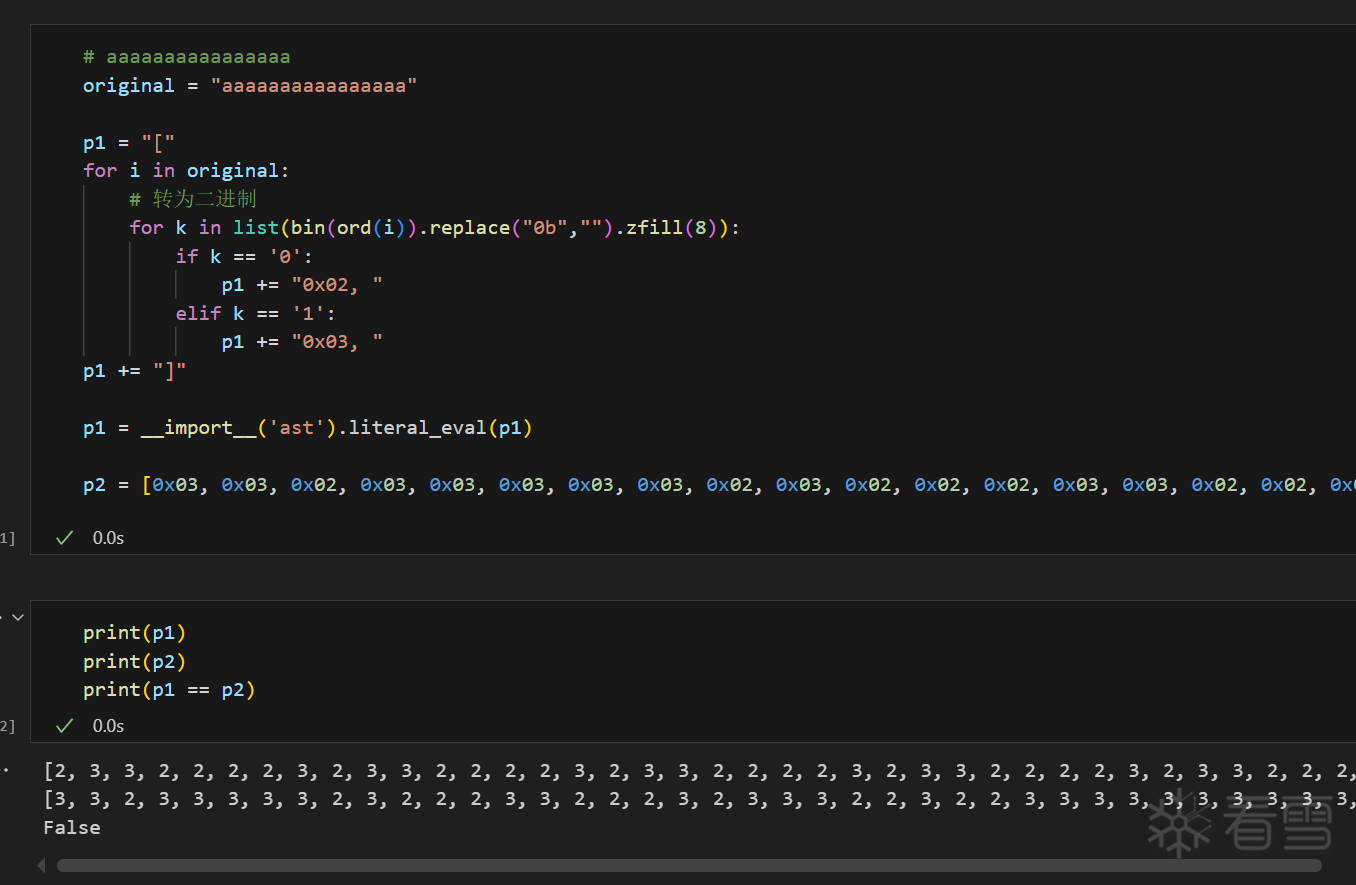Screen dimensions: 1356x885
Task: Click the execution count label of the second cell
Action: [7, 727]
